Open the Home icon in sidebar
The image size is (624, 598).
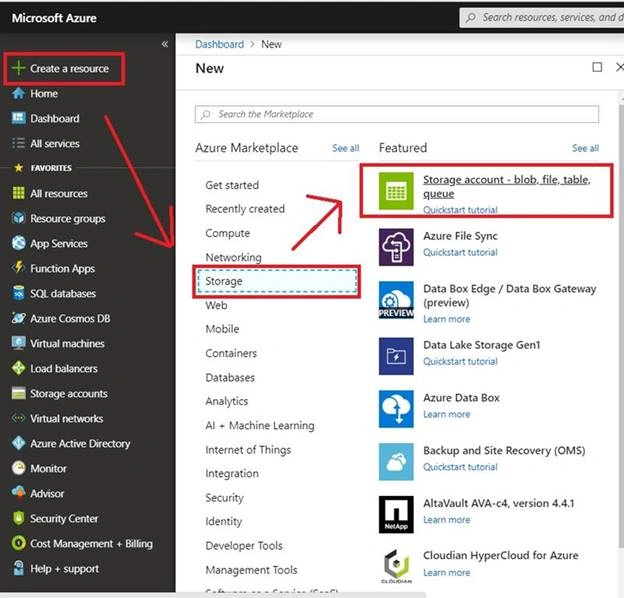click(x=18, y=93)
